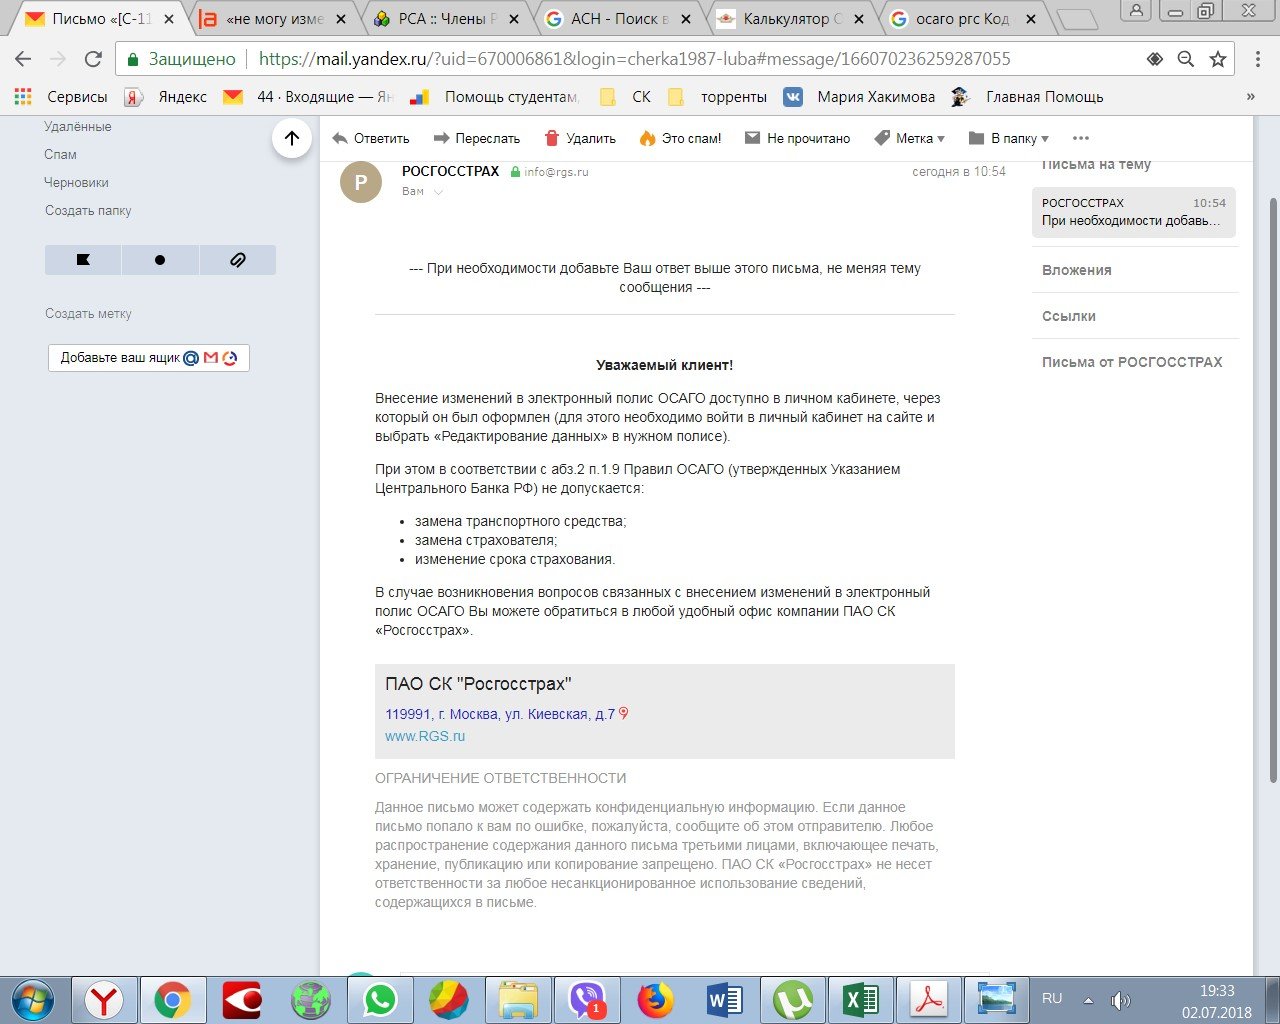Switch to the «не могу изме» tab
This screenshot has height=1024, width=1280.
[275, 19]
